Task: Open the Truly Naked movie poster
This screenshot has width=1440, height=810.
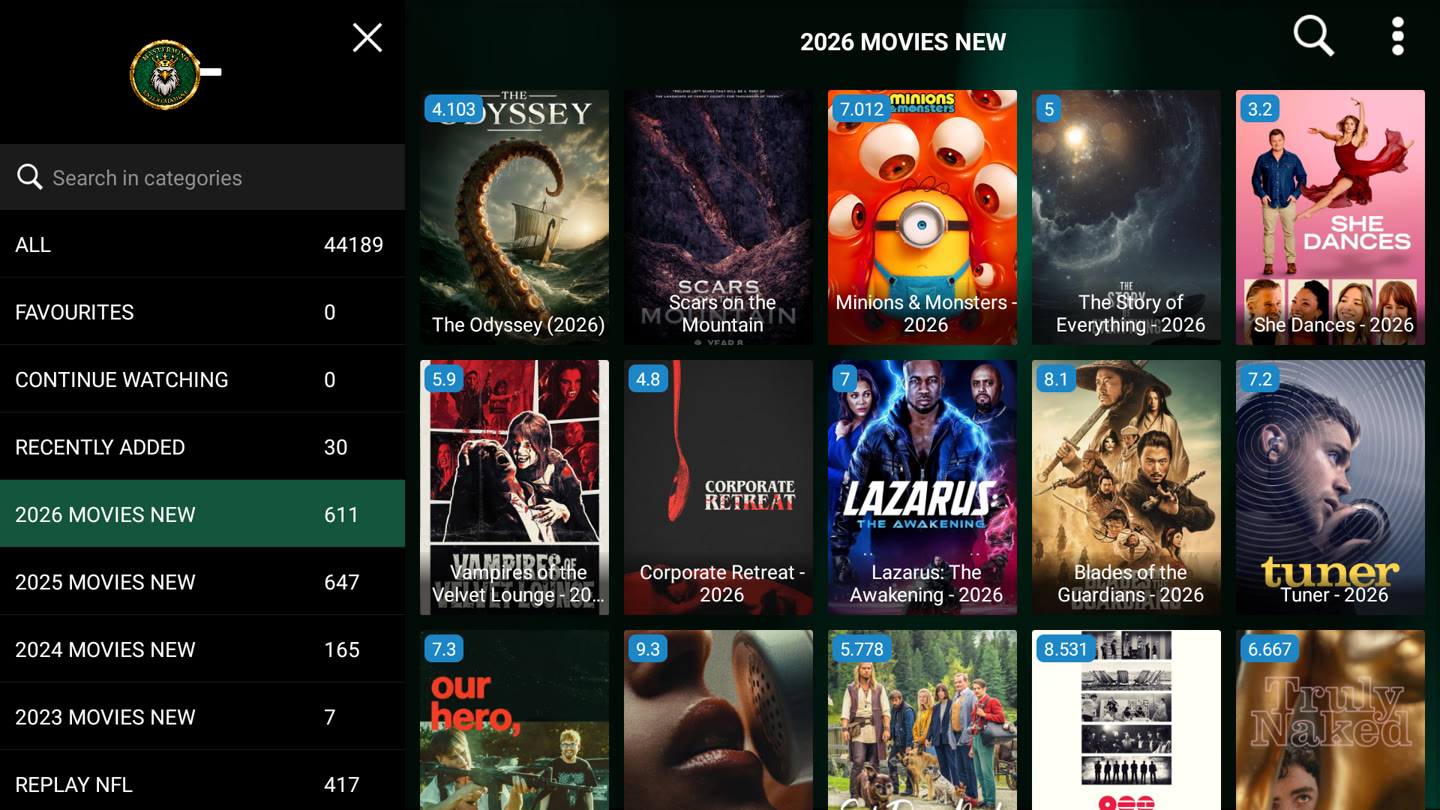Action: 1330,720
